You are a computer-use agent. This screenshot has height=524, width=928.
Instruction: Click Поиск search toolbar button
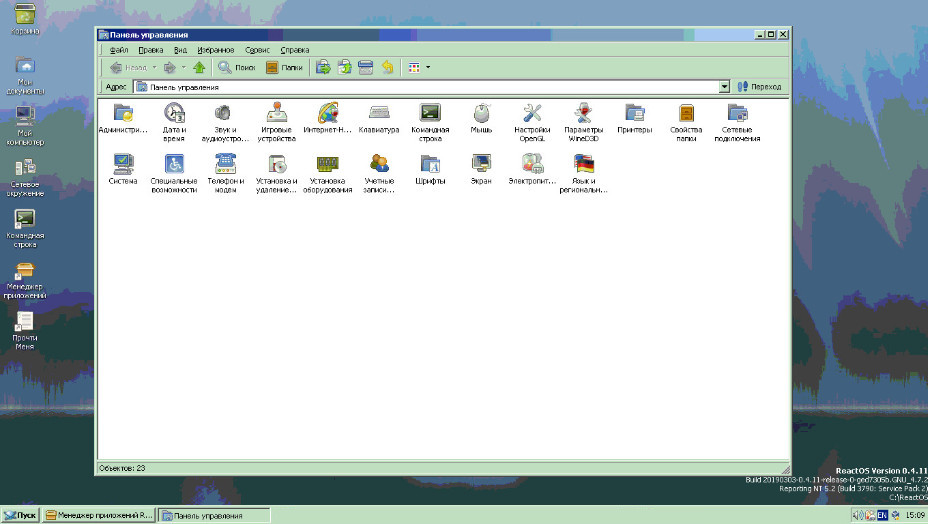tap(237, 67)
